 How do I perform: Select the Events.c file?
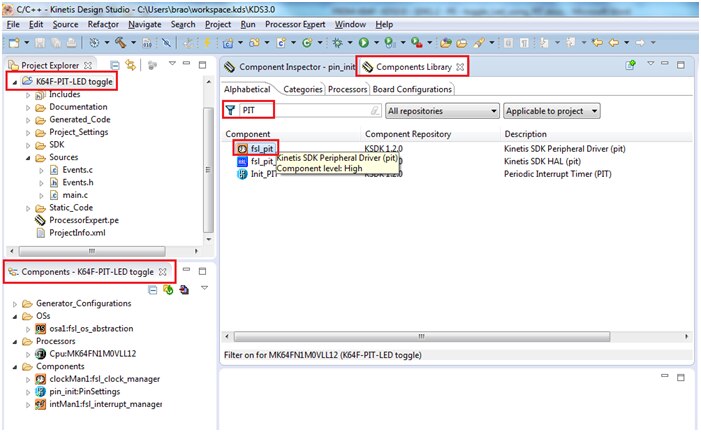click(x=77, y=170)
